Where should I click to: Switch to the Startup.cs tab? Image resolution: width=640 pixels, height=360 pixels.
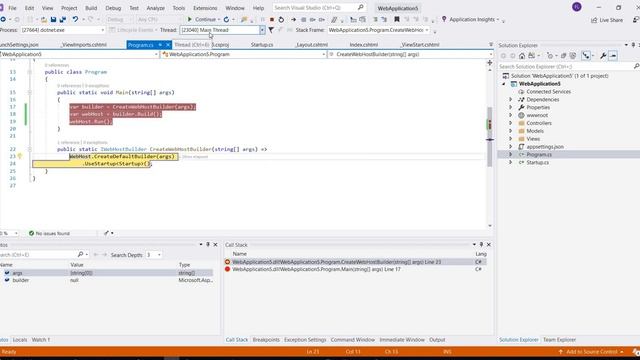262,45
